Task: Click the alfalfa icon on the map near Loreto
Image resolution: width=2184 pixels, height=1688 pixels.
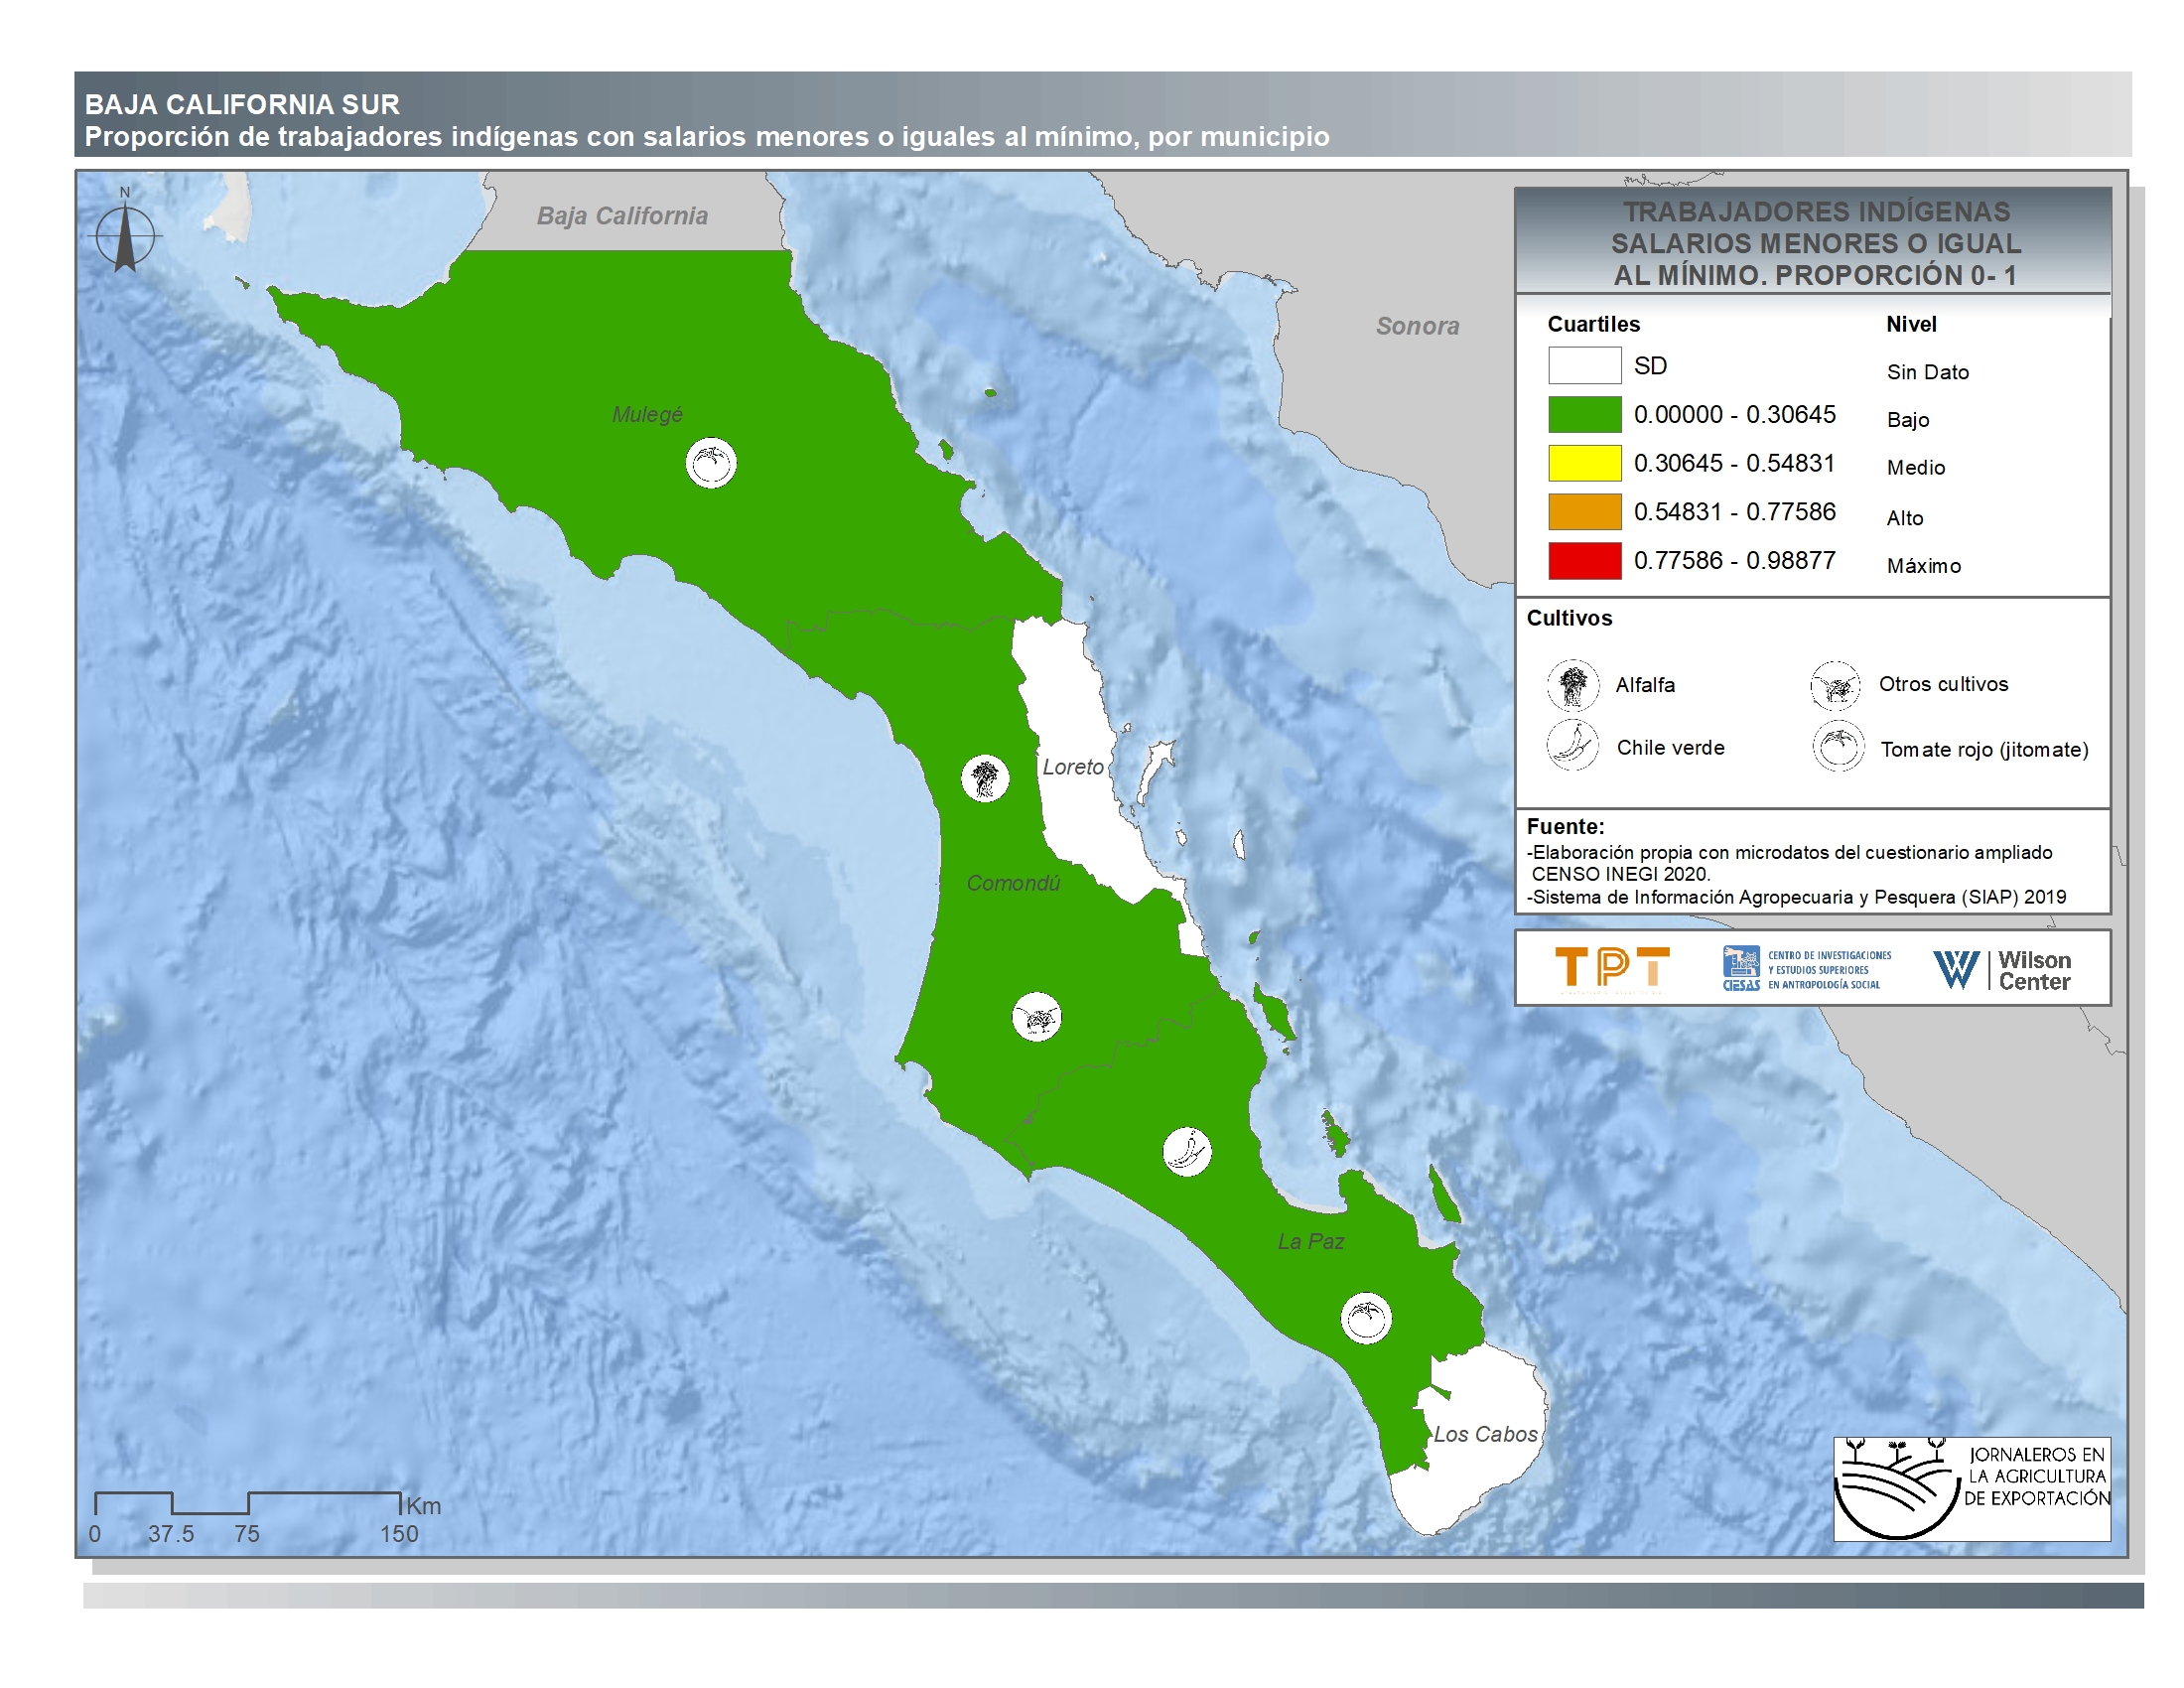Action: point(985,778)
